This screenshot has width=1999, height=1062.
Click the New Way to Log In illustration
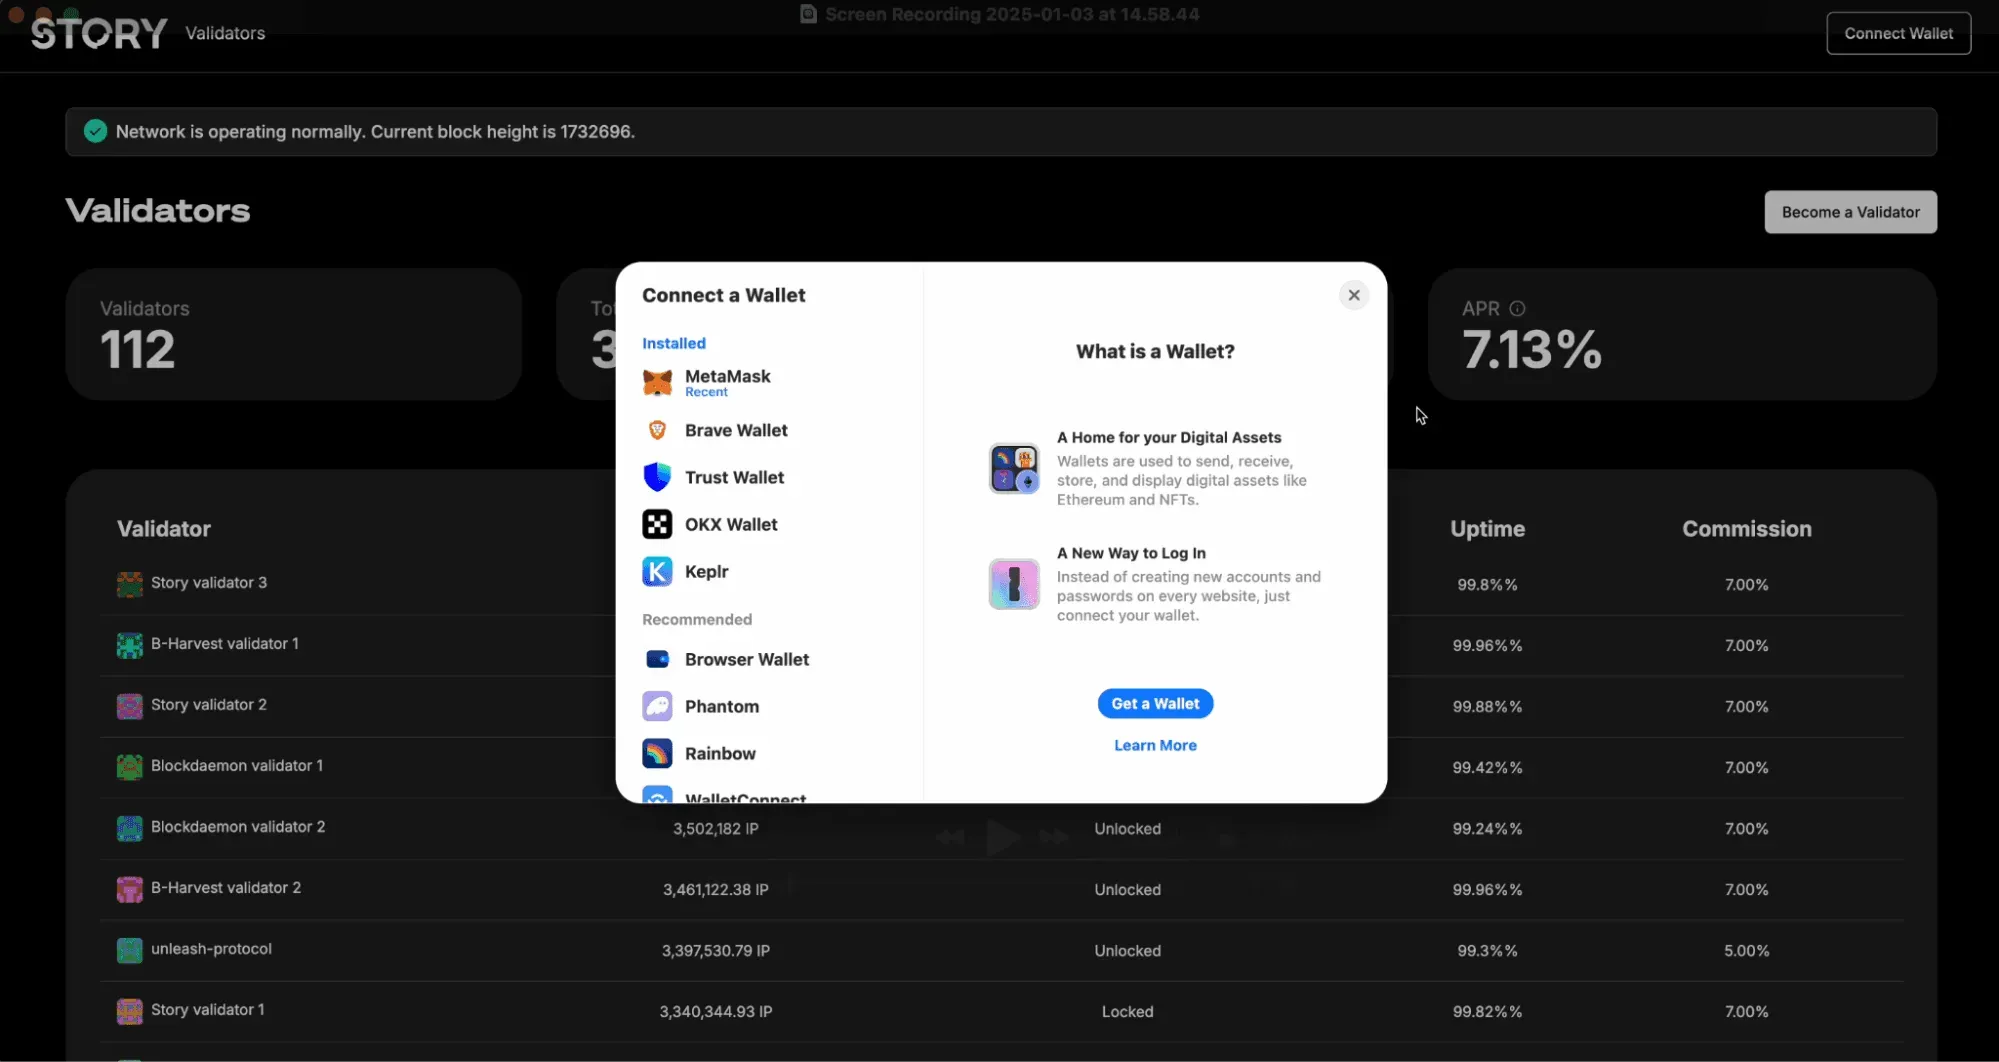[1014, 584]
